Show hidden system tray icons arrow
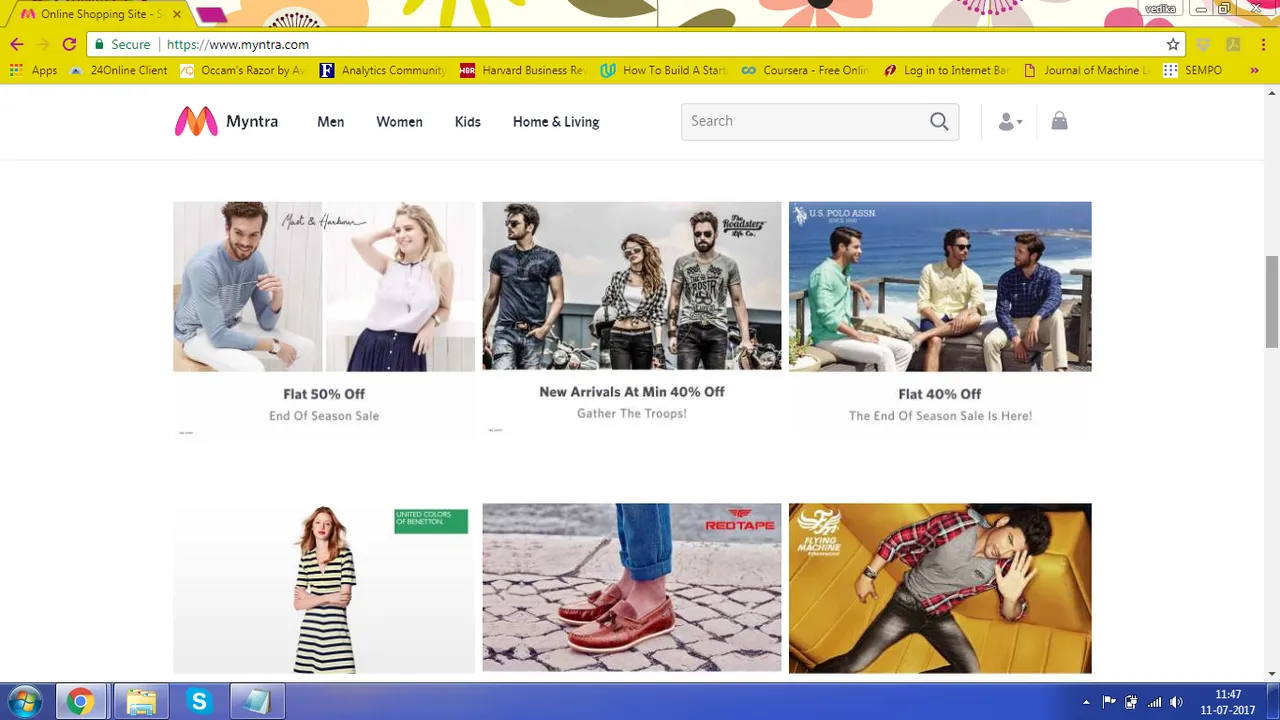Viewport: 1280px width, 720px height. click(x=1087, y=702)
